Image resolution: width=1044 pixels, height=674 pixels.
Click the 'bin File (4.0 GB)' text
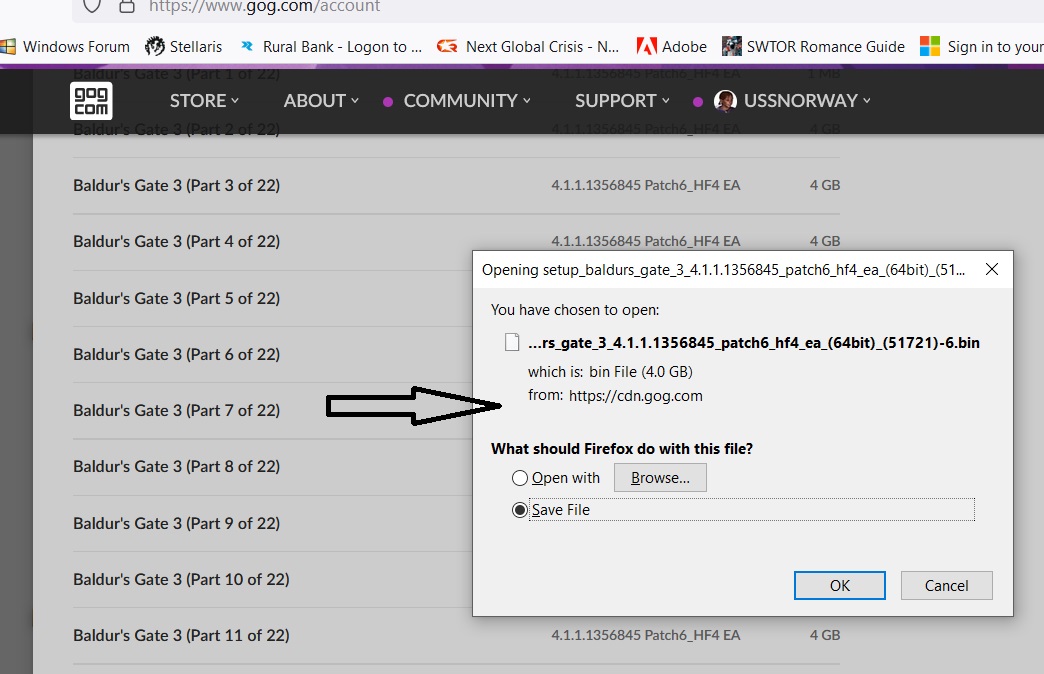pyautogui.click(x=641, y=372)
